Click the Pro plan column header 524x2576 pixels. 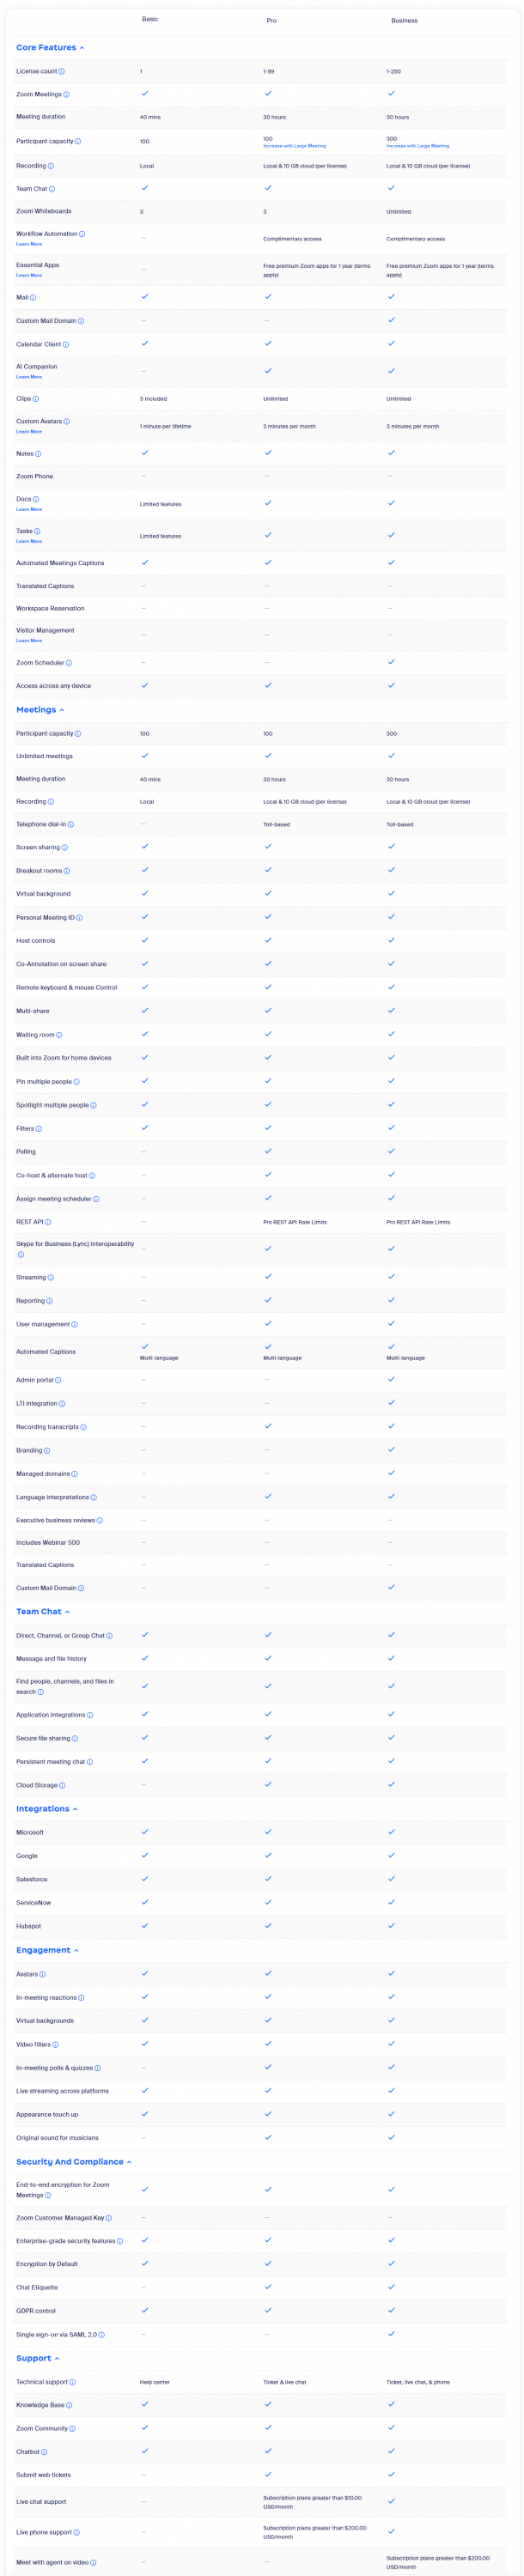(x=271, y=21)
